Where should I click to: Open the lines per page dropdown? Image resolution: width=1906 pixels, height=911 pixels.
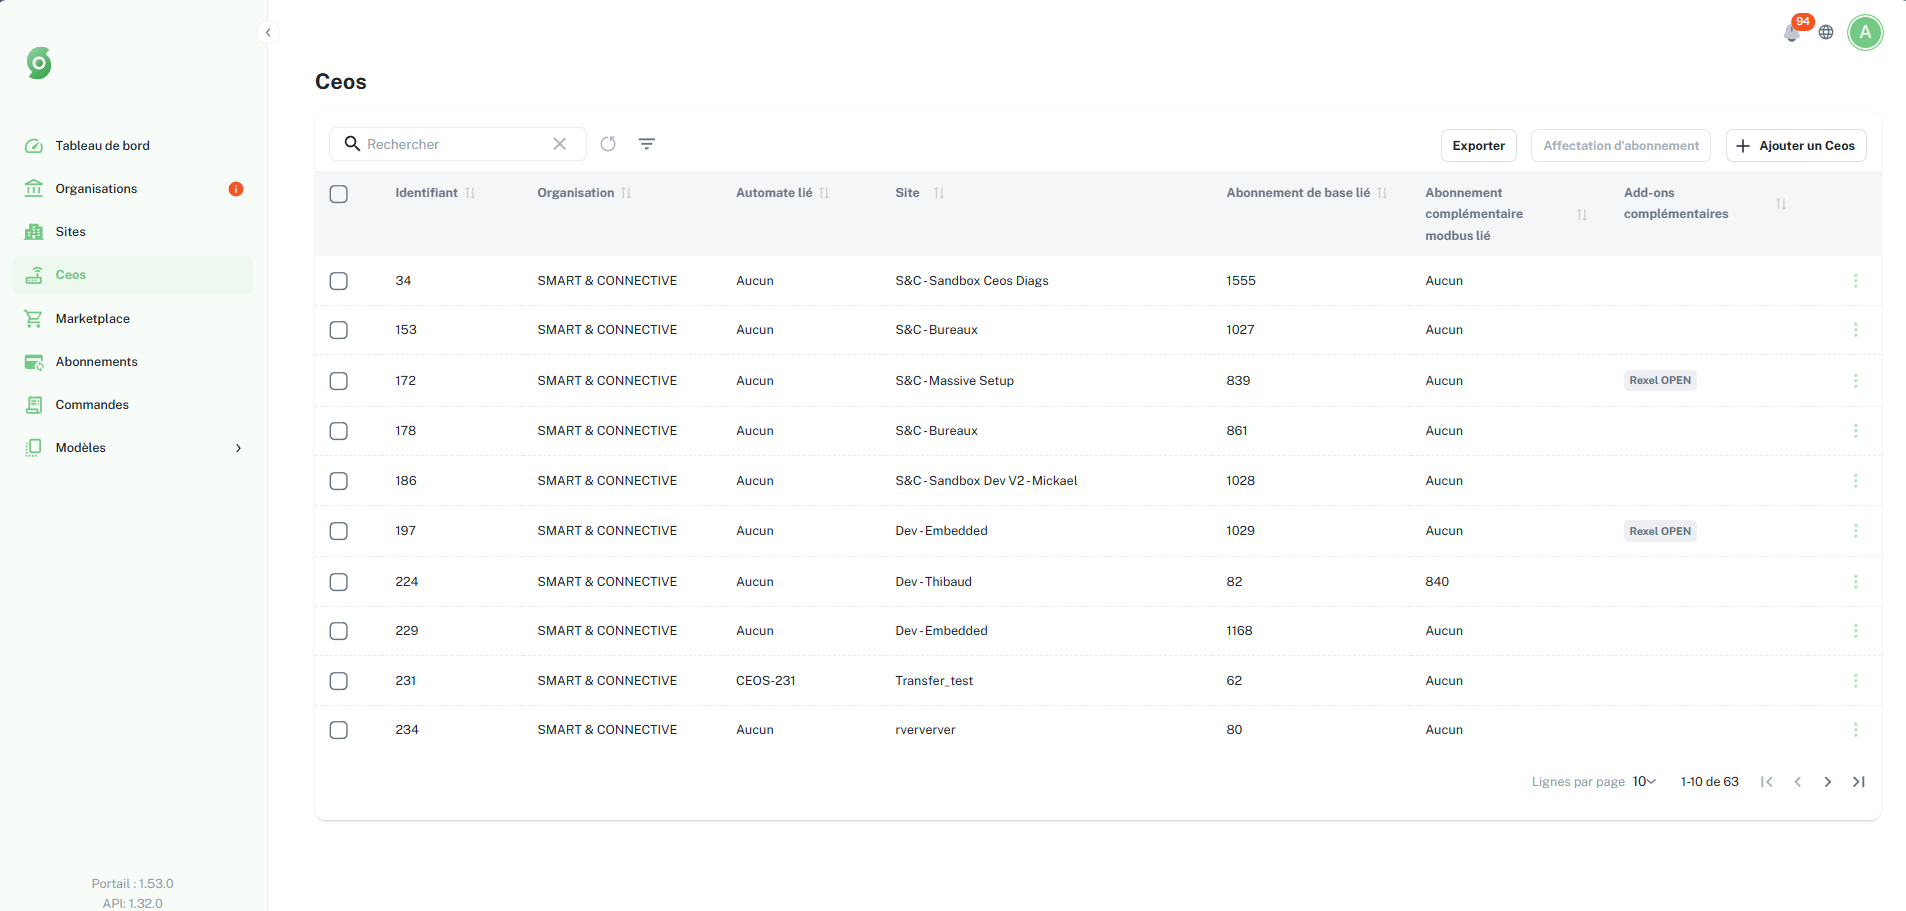(x=1644, y=782)
